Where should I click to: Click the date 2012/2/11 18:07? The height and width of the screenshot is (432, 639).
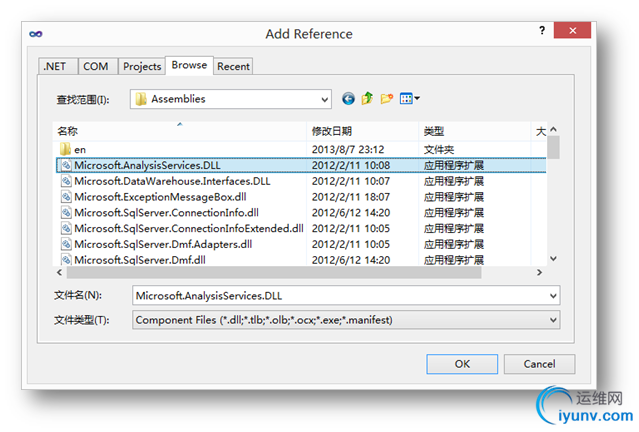pyautogui.click(x=350, y=197)
